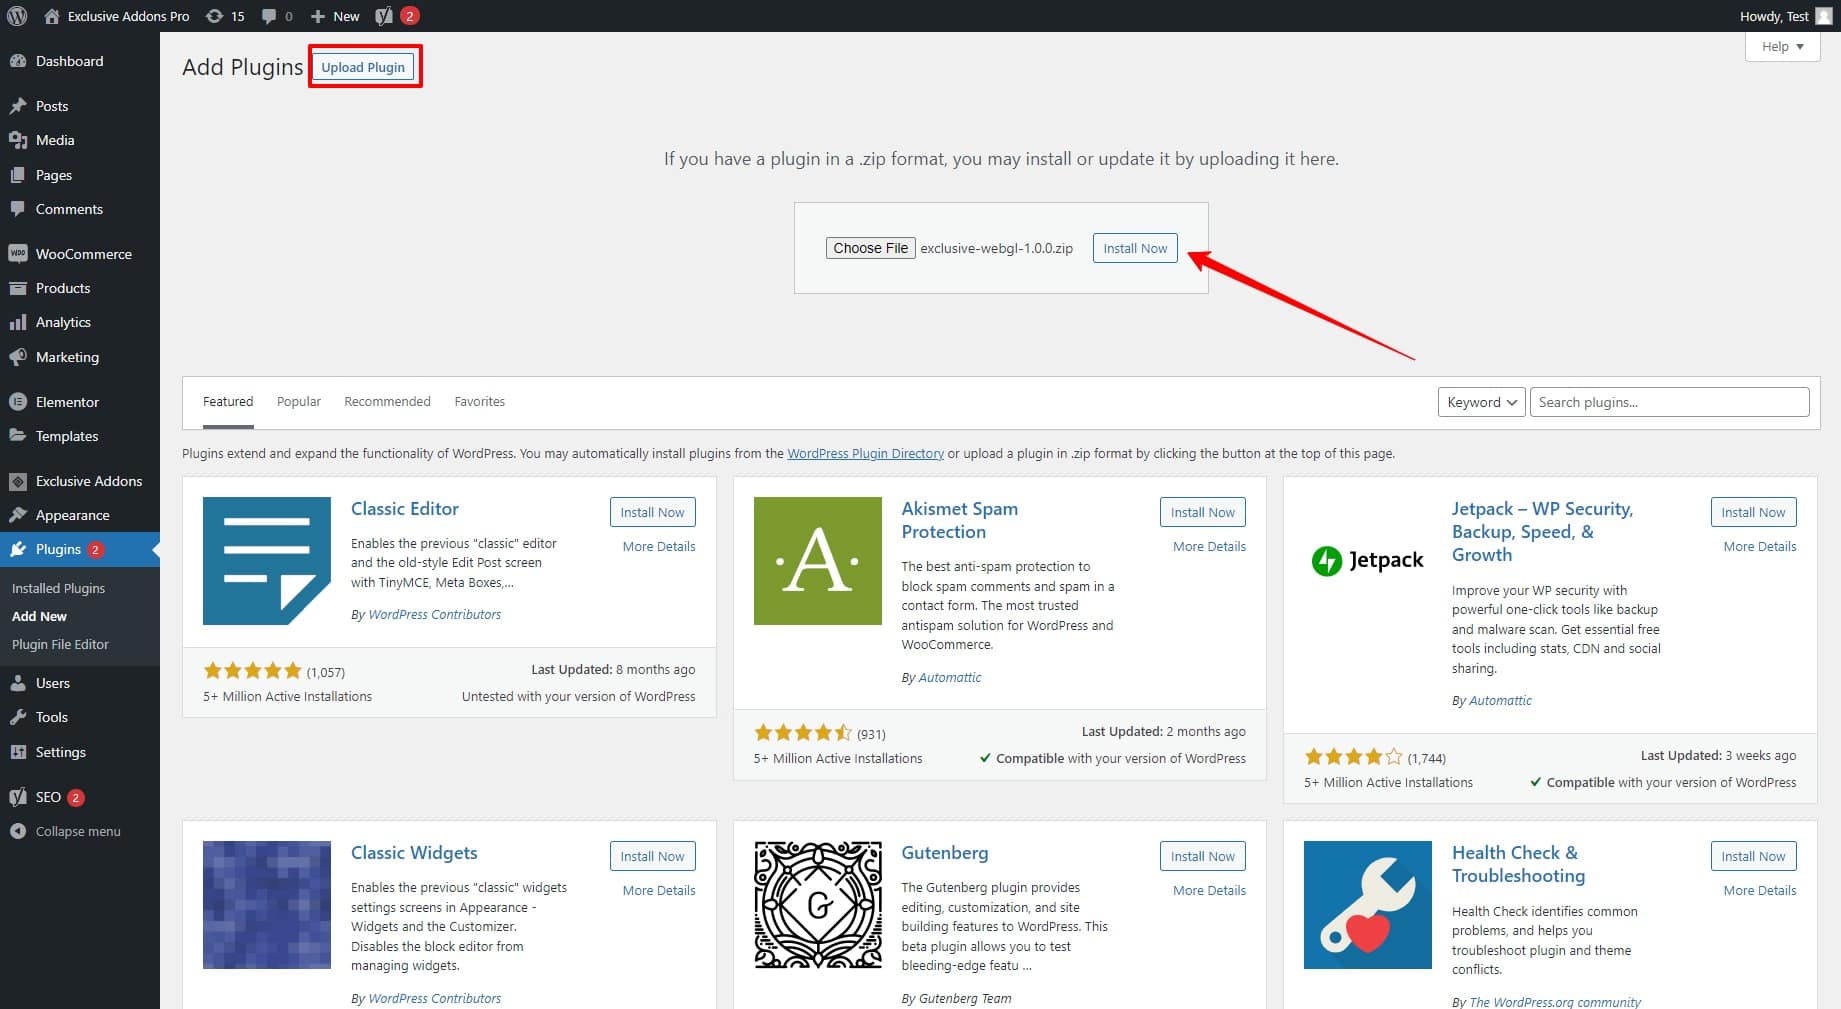Click the SEO Yoast icon in sidebar

(x=18, y=797)
